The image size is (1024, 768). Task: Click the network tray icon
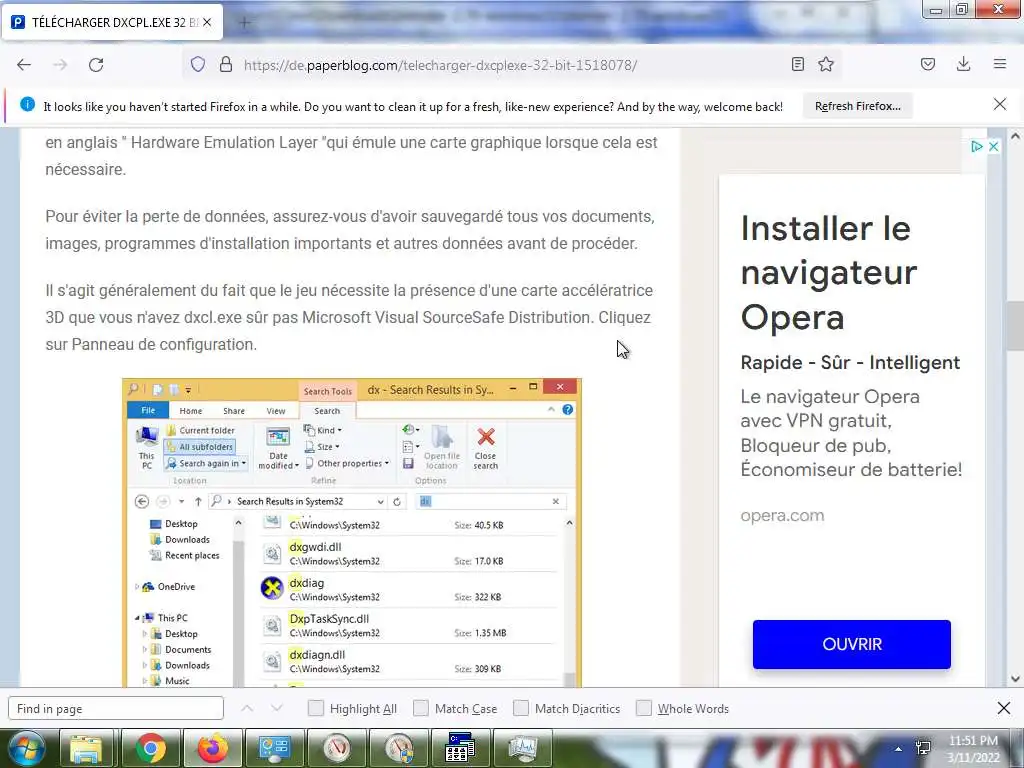(923, 748)
